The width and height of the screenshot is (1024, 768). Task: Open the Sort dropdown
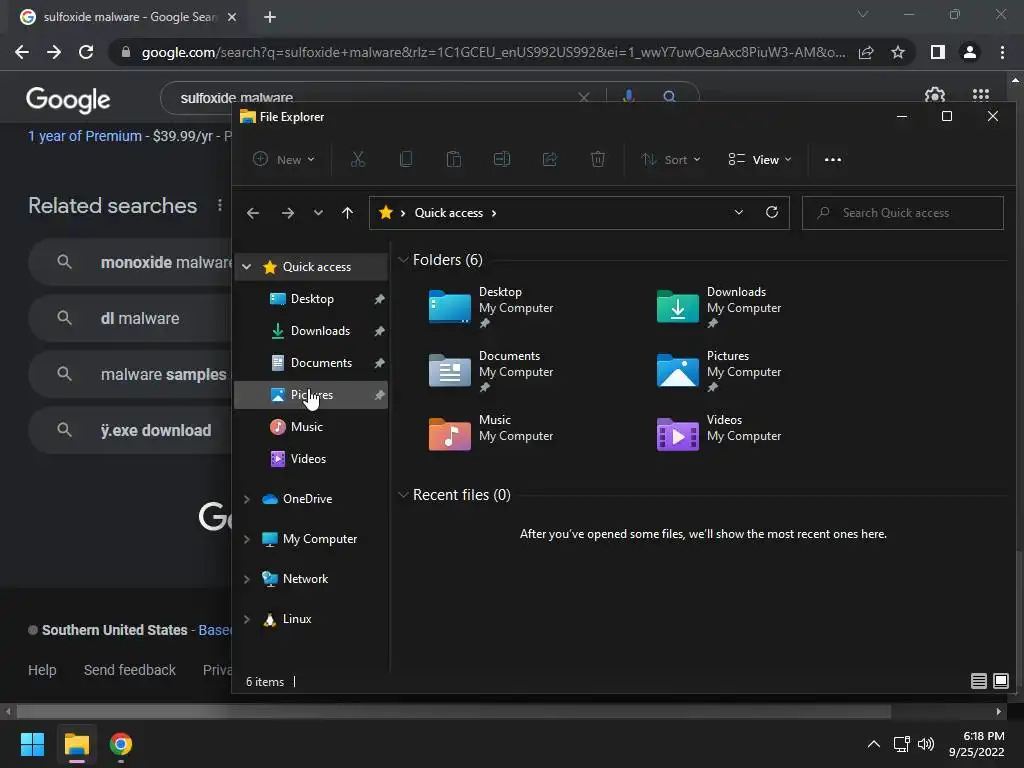click(x=670, y=159)
